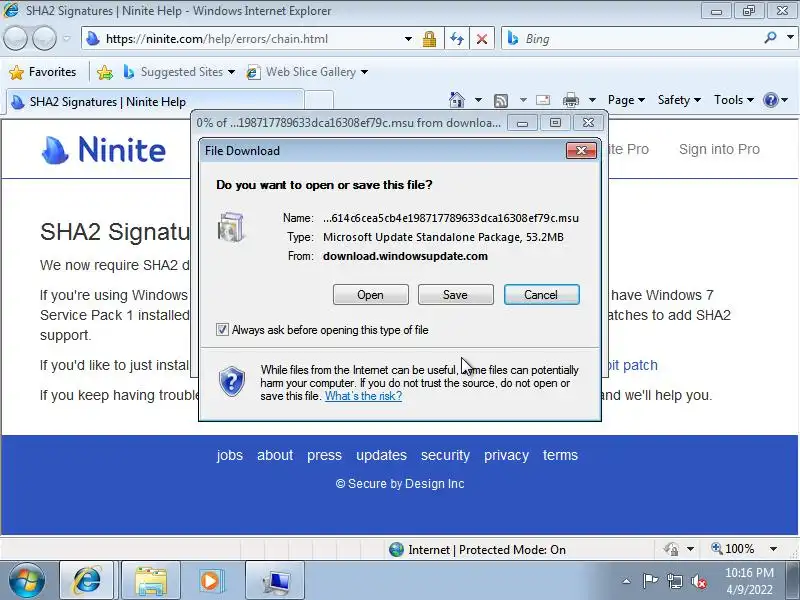Click the muted volume tray icon
The image size is (800, 600).
(699, 581)
